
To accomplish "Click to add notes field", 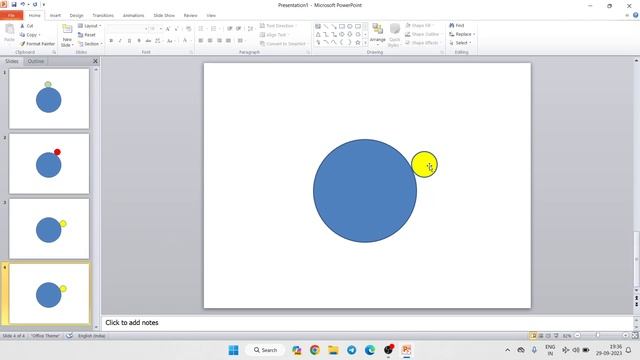I will tap(367, 322).
